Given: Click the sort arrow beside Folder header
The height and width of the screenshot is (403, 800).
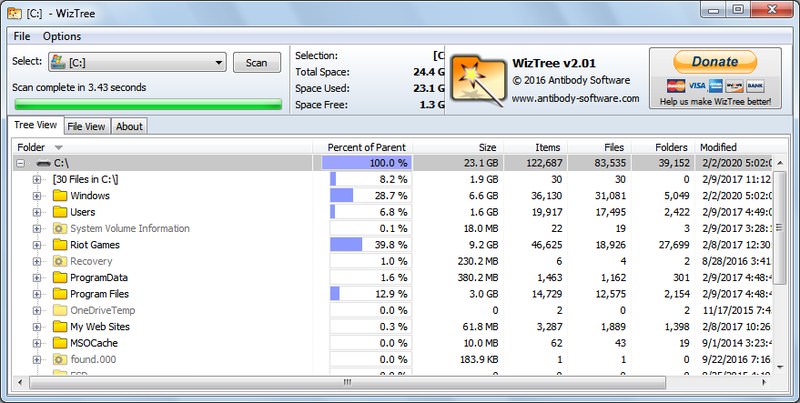Looking at the screenshot, I should [59, 148].
